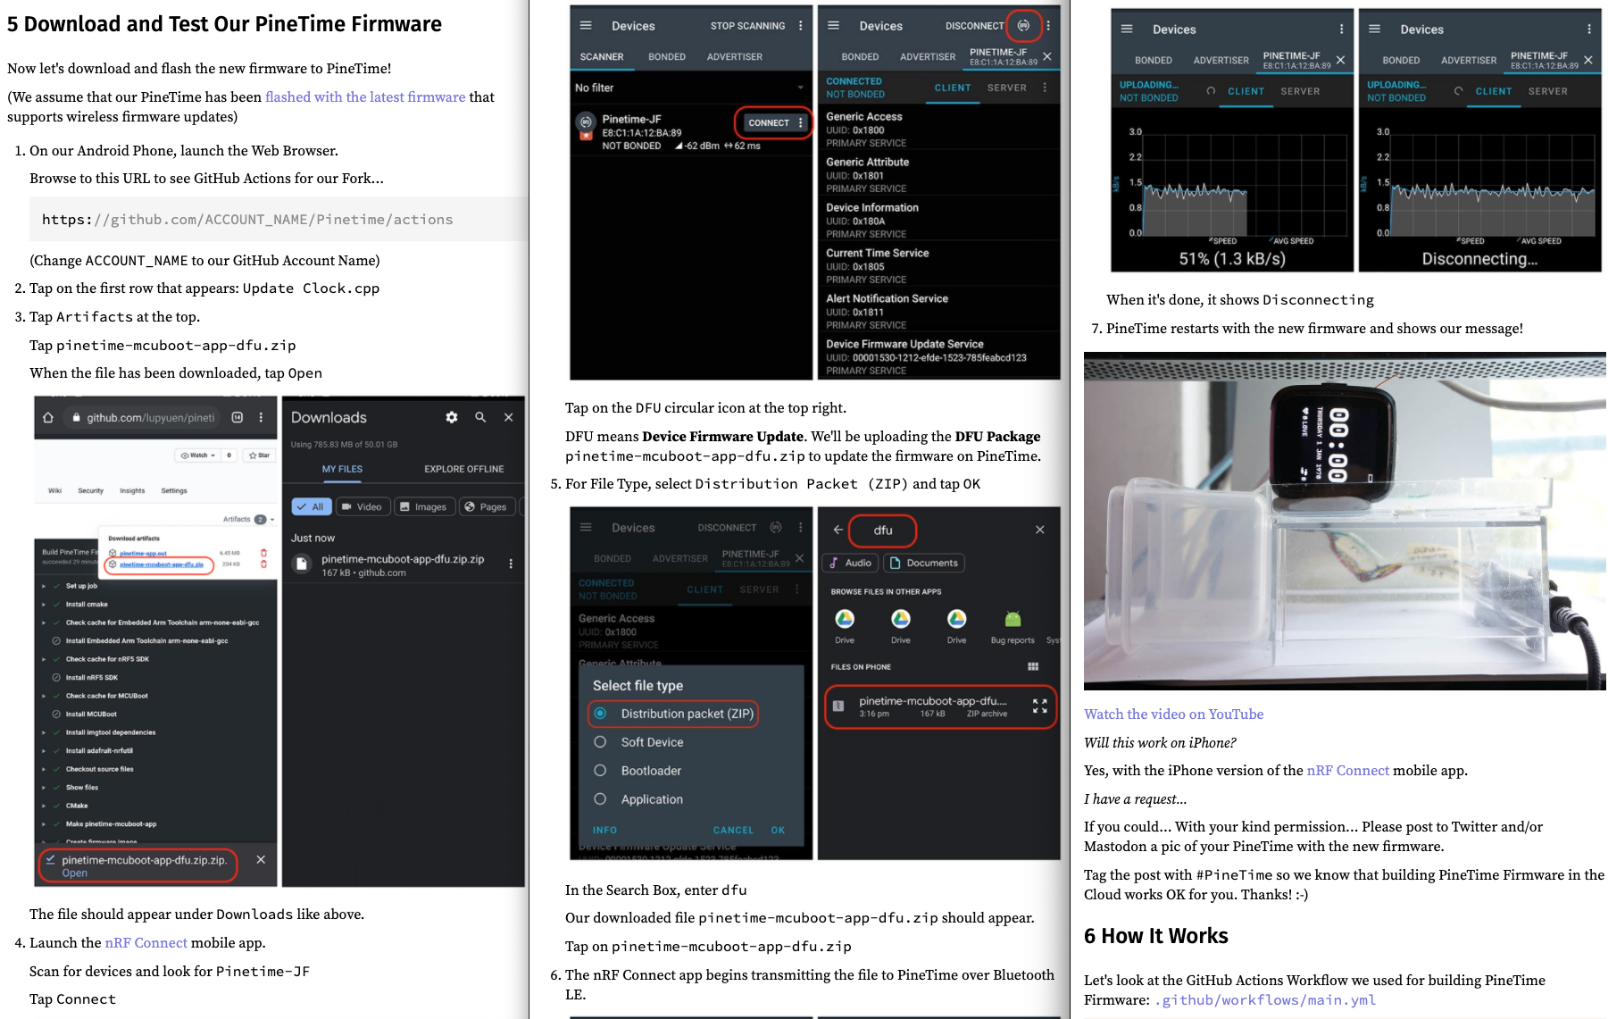Select the Bootloader radio button
The image size is (1608, 1019).
click(x=601, y=770)
